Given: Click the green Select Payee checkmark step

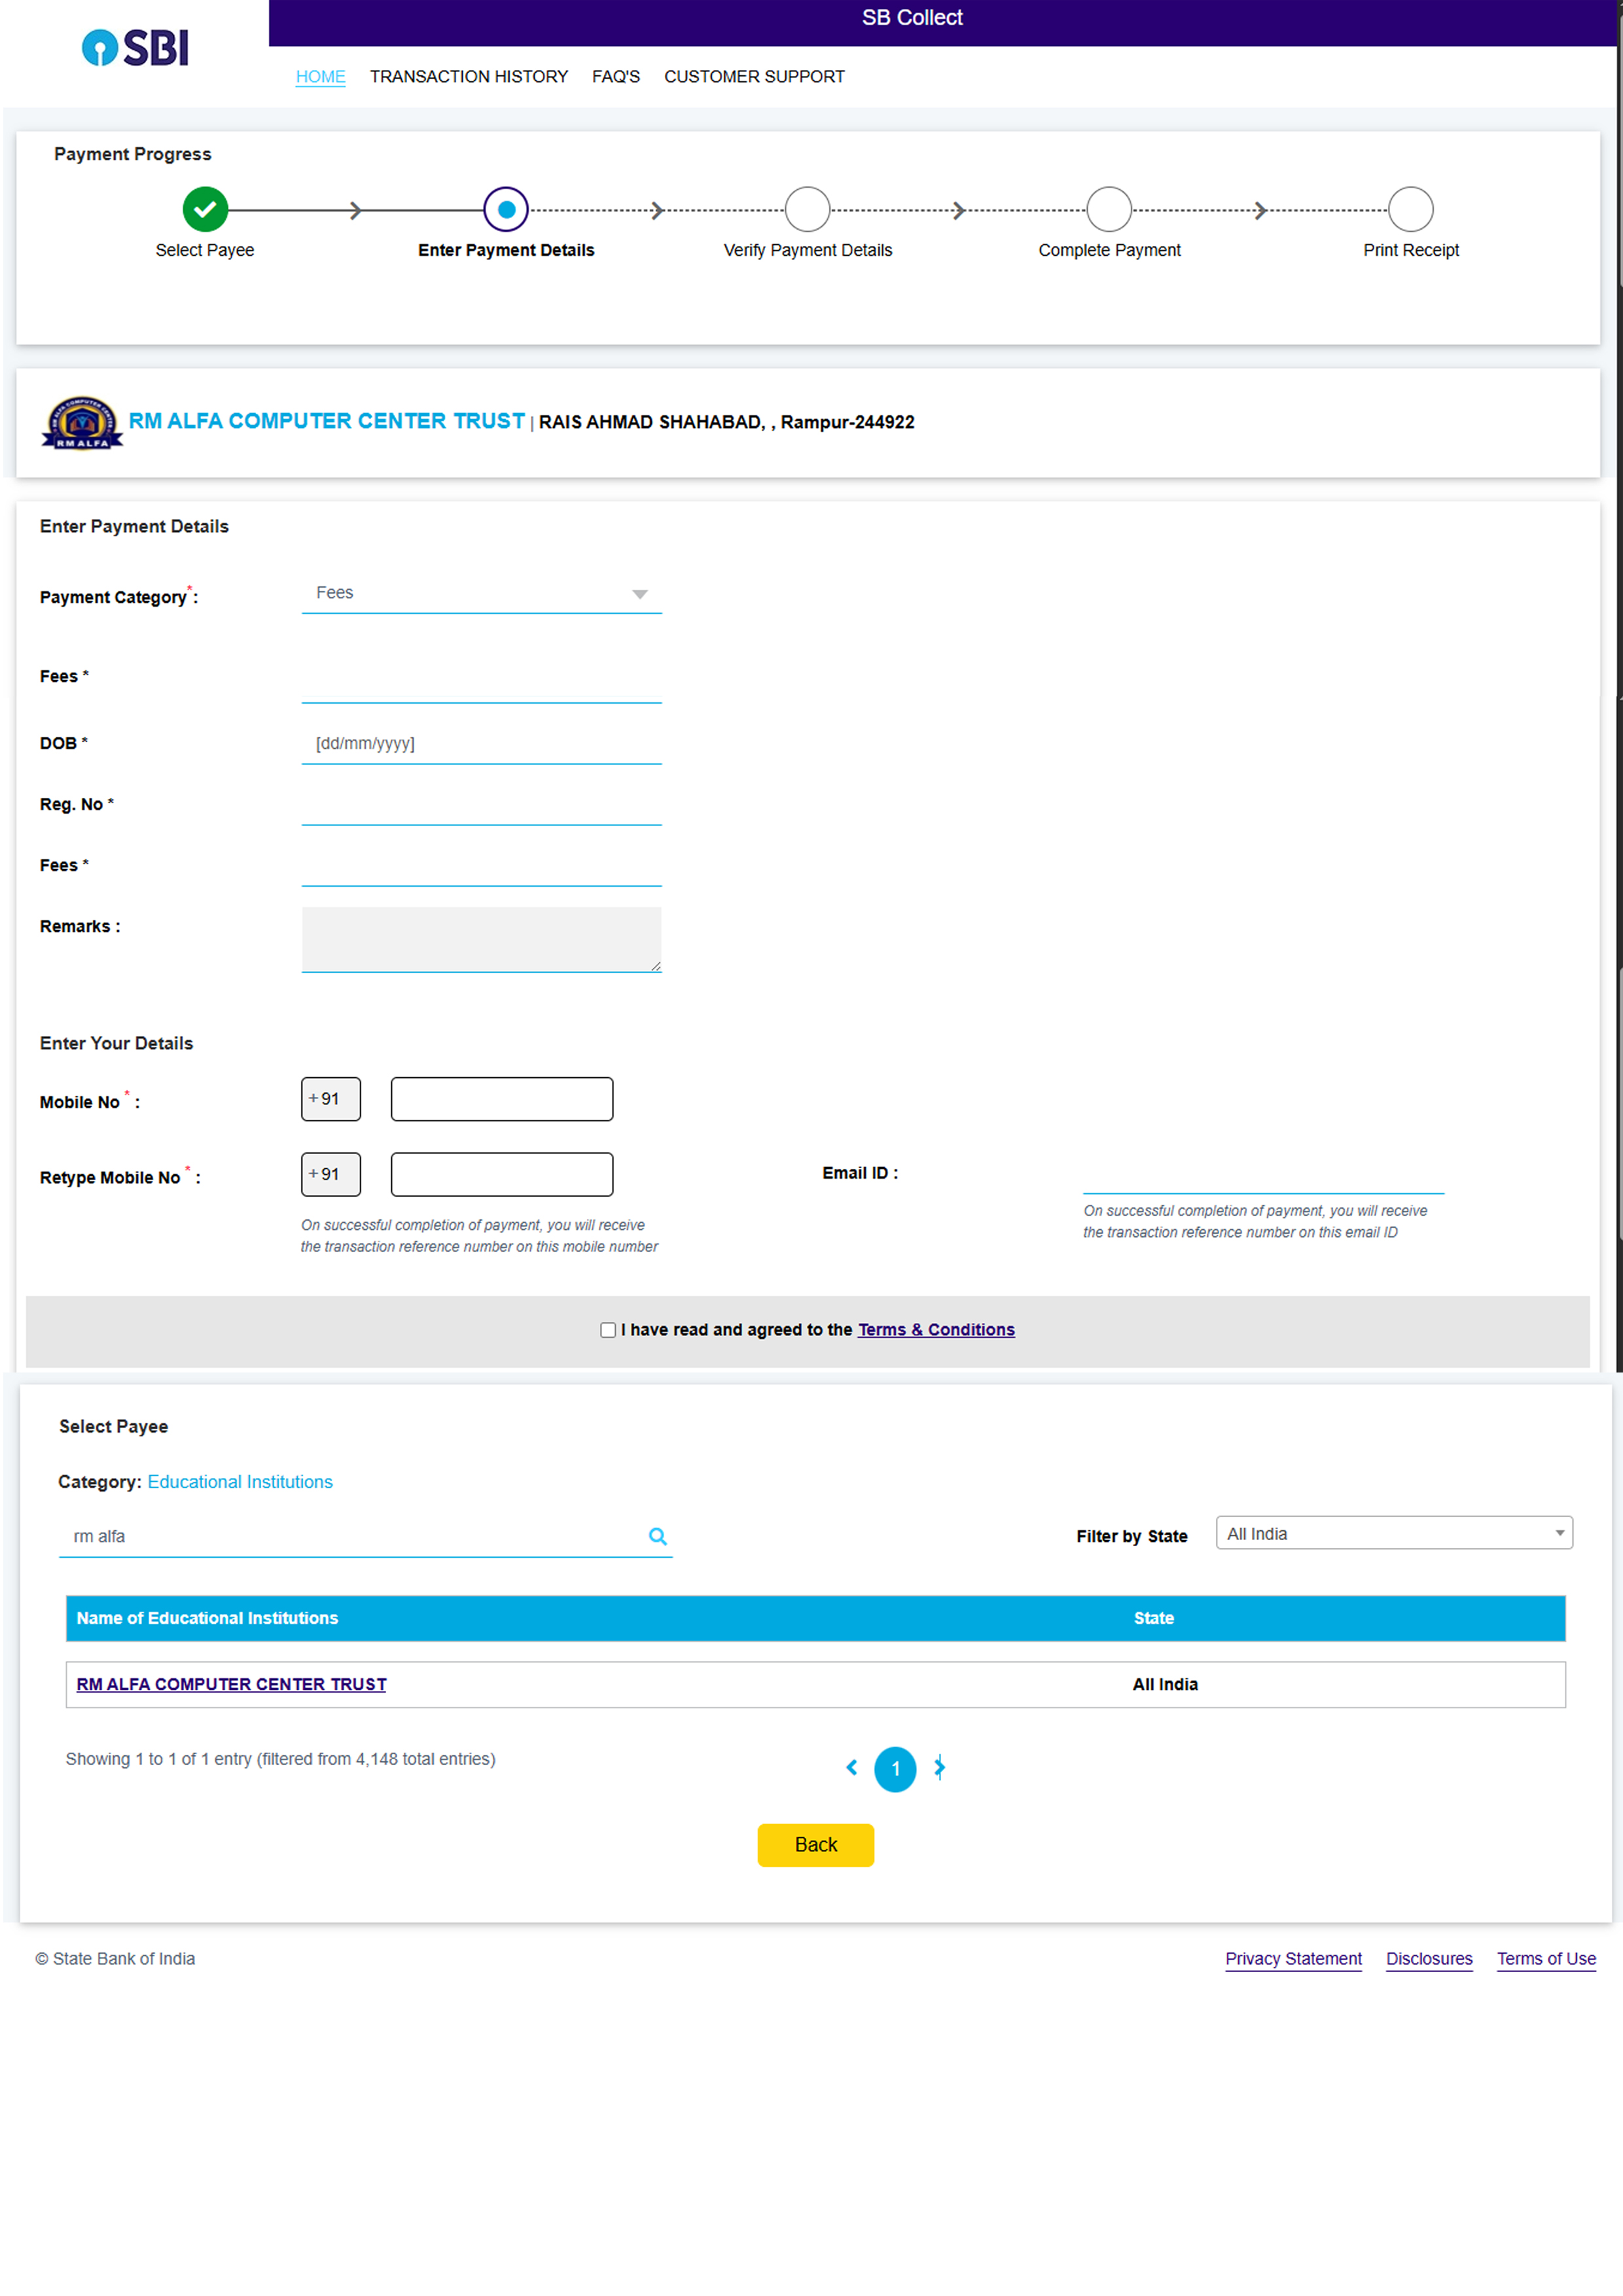Looking at the screenshot, I should tap(205, 209).
